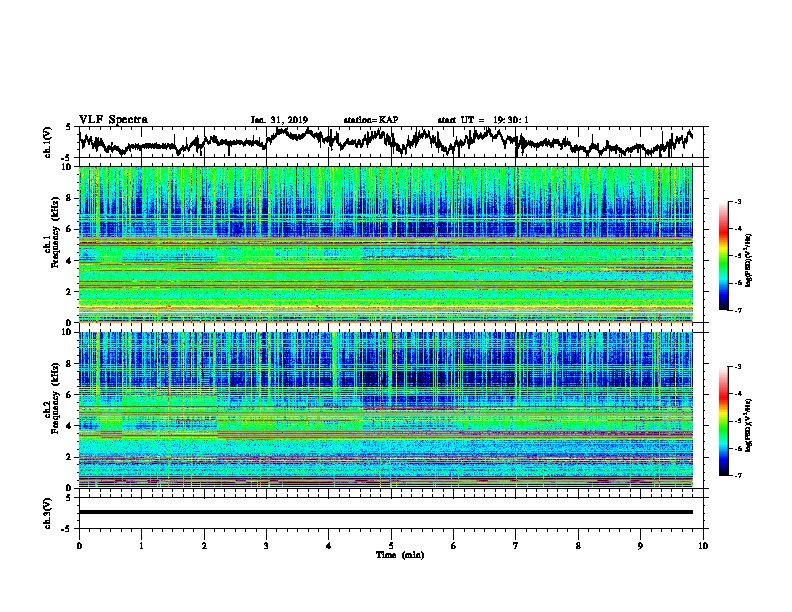Click the ch.2 spectrogram panel
The image size is (792, 612).
pos(386,410)
